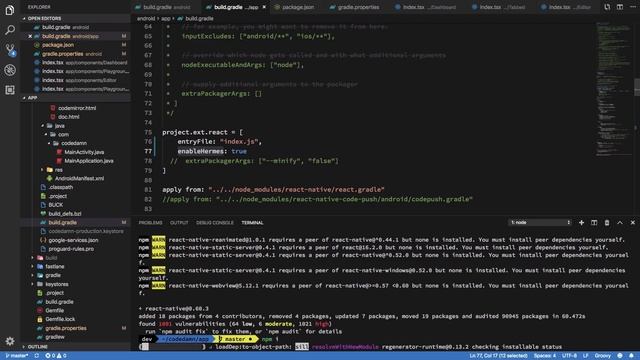Screen dimensions: 640x360
Task: Close build.gradle android/app in Open Editors
Action: [x=30, y=36]
